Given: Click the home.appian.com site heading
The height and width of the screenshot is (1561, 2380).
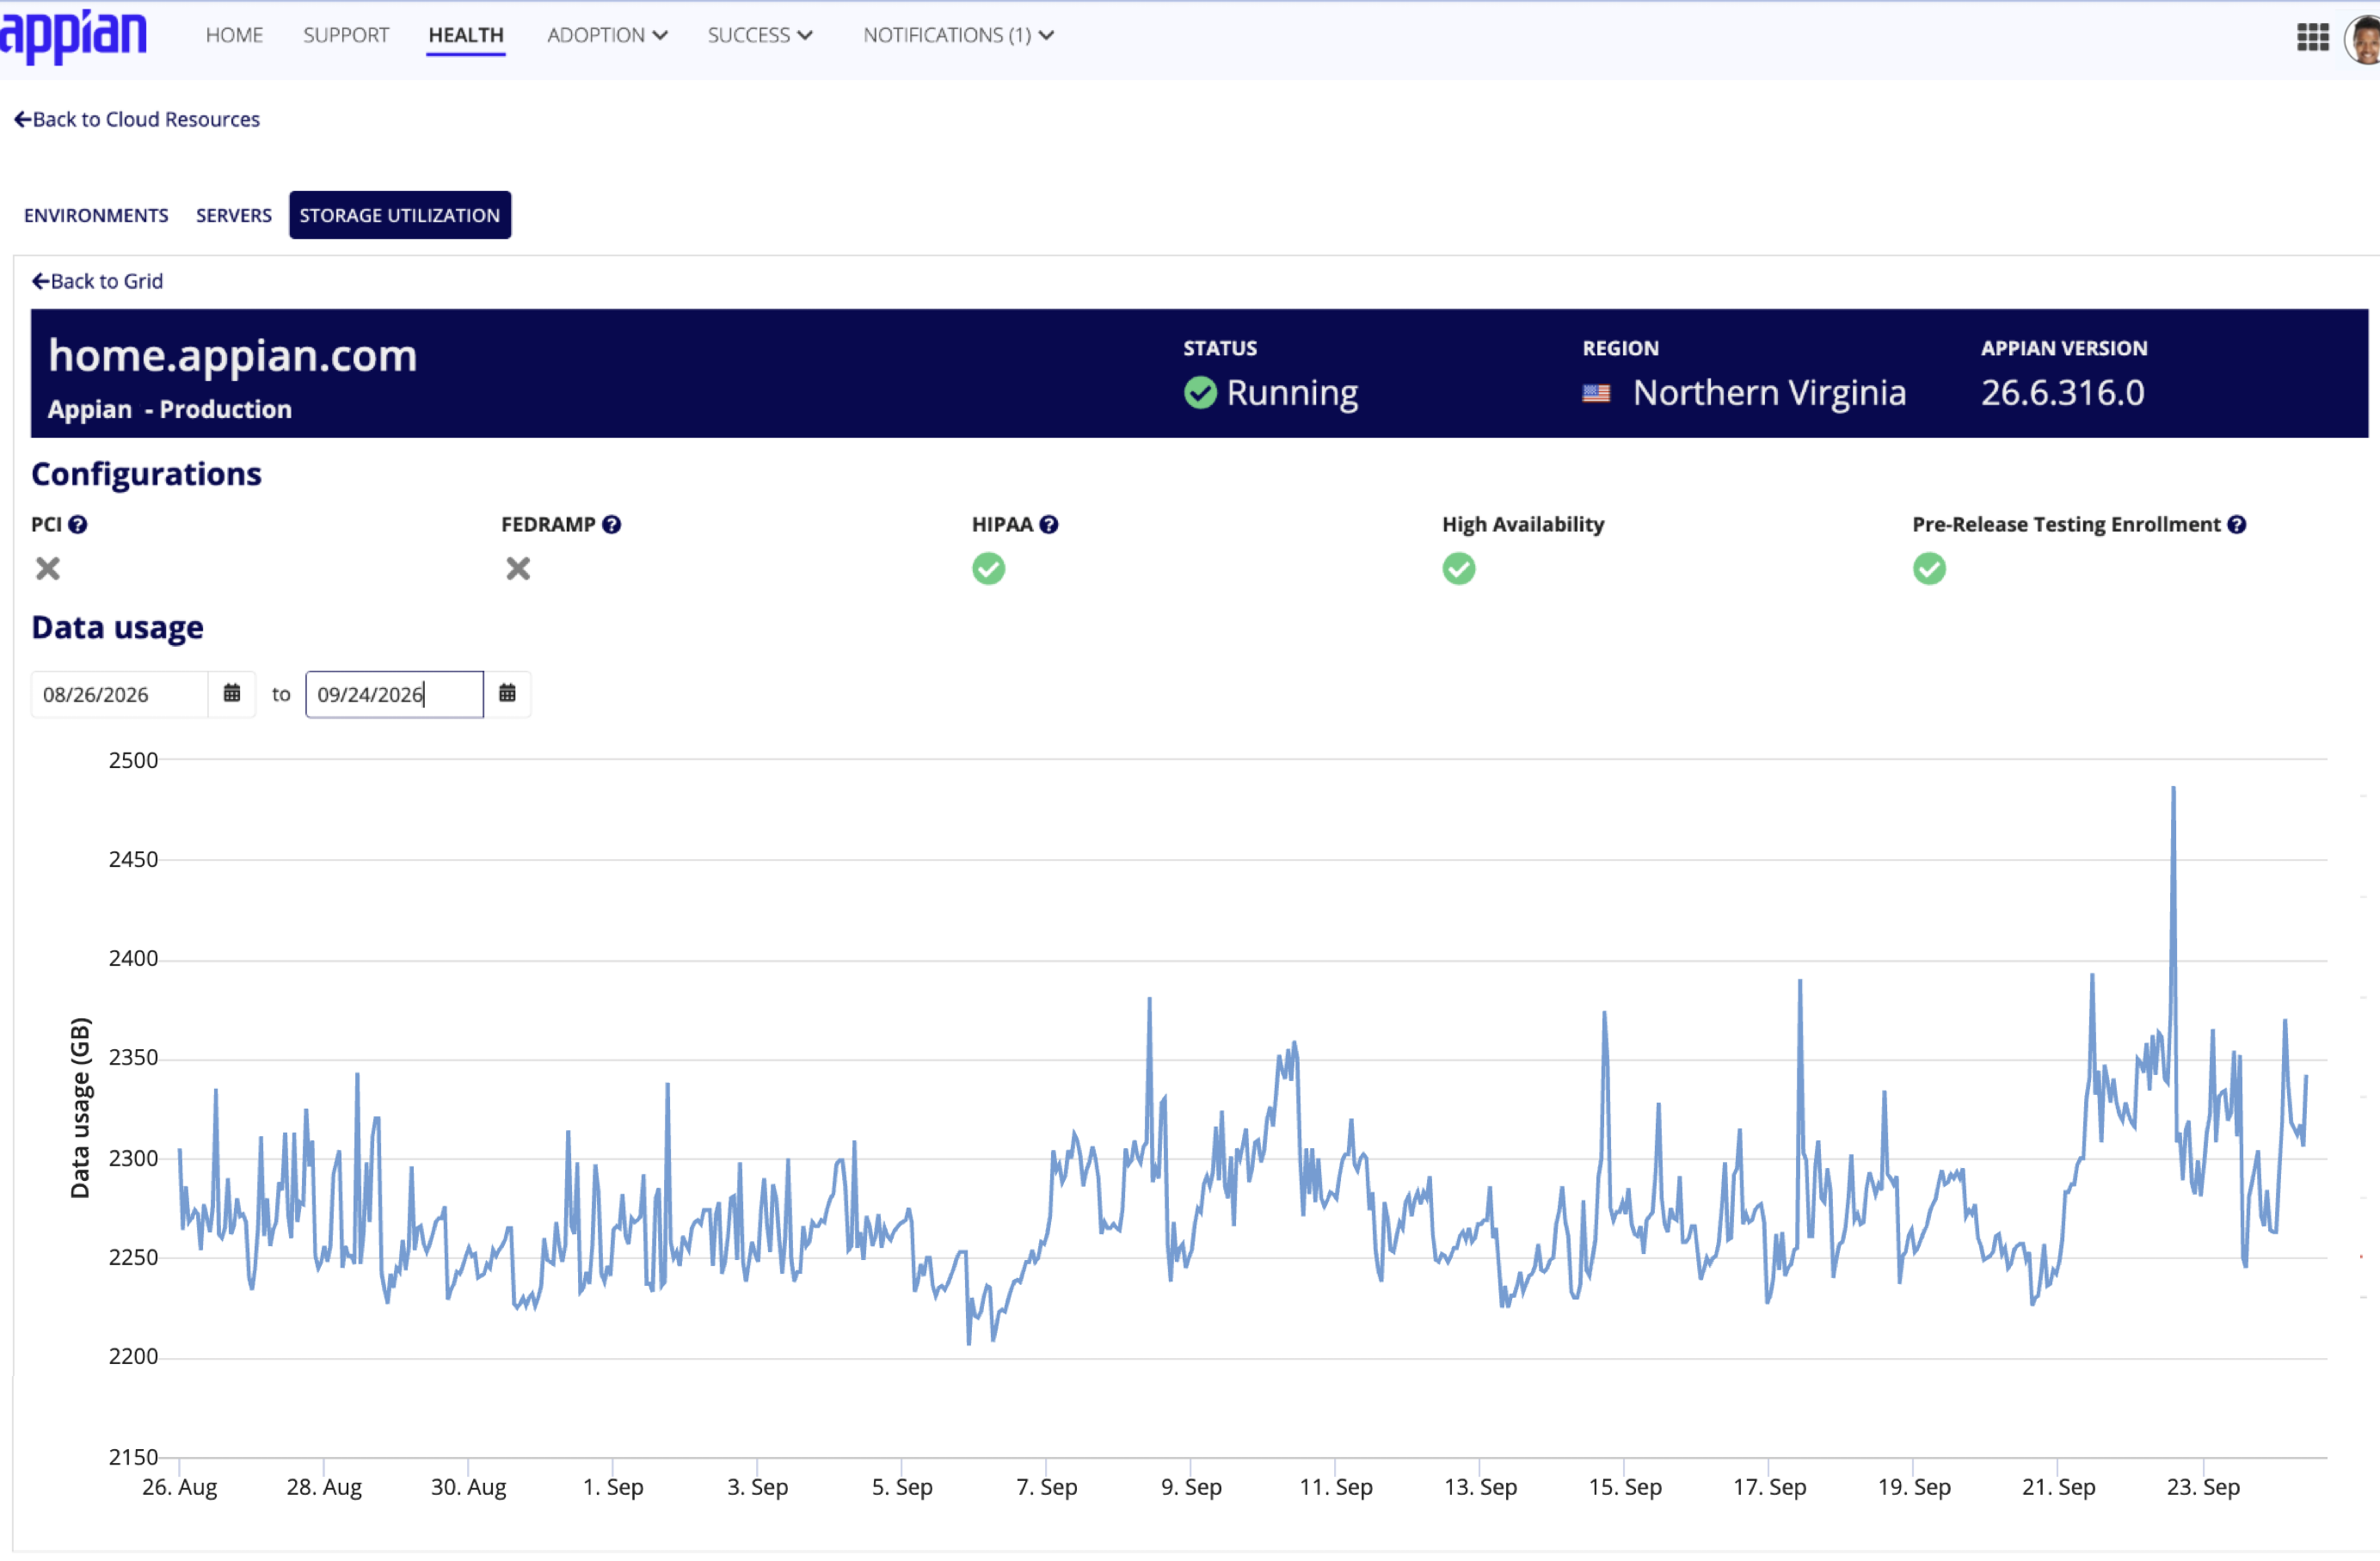Looking at the screenshot, I should tap(233, 356).
